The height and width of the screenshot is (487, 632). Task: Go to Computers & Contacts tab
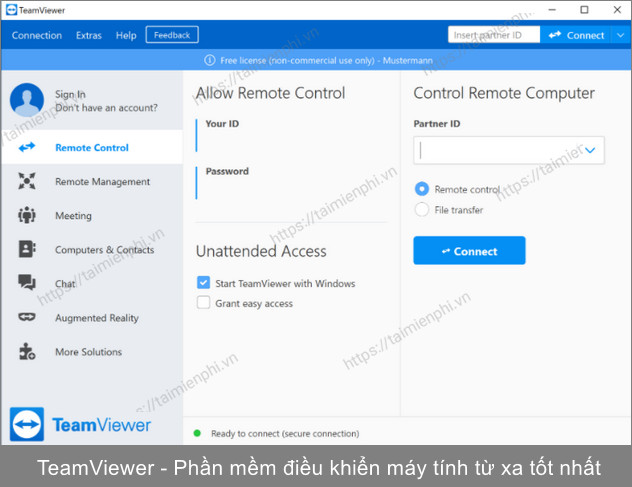pos(92,250)
